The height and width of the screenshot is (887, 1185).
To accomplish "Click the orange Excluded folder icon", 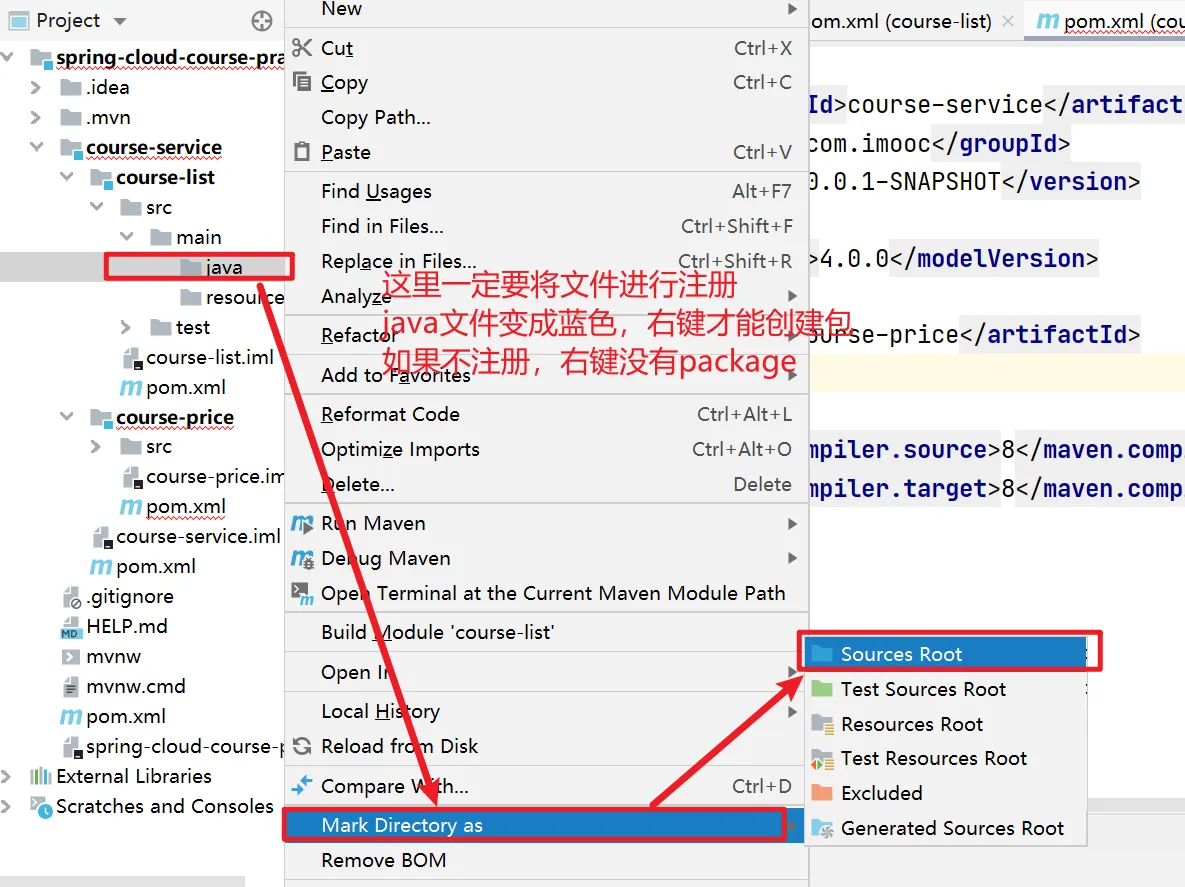I will pyautogui.click(x=821, y=793).
